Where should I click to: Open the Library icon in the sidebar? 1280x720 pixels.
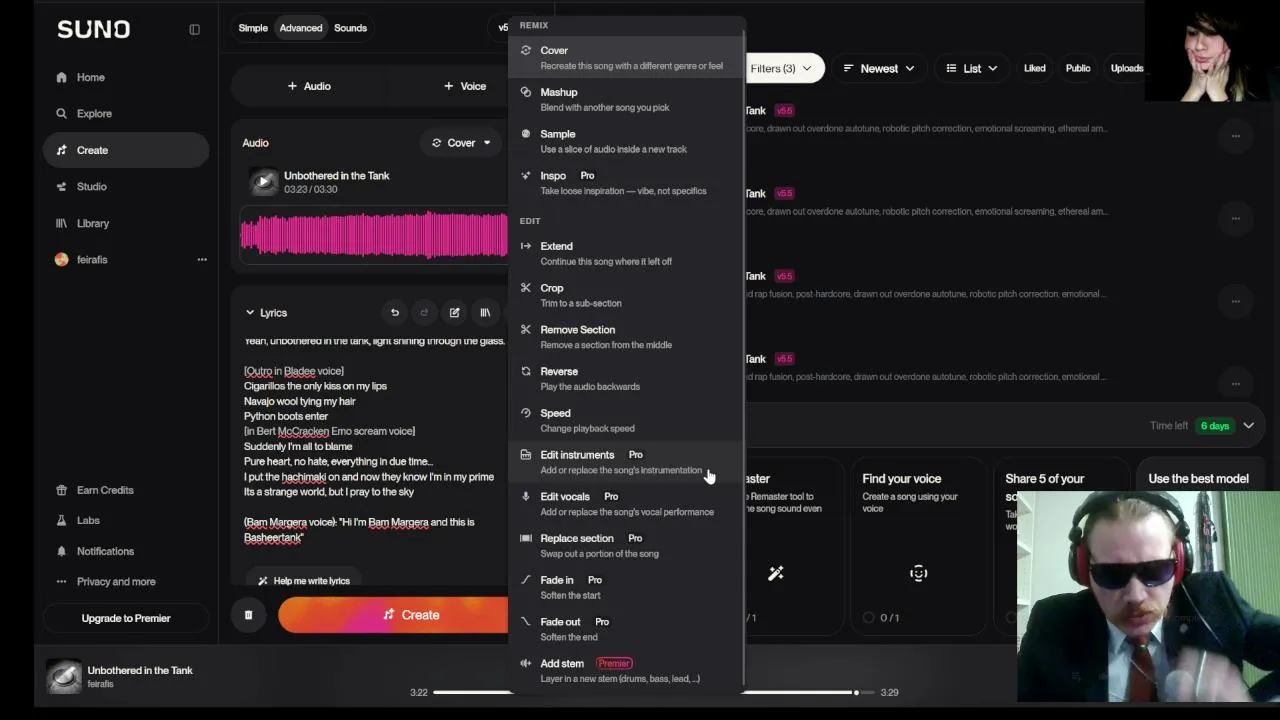pos(62,223)
